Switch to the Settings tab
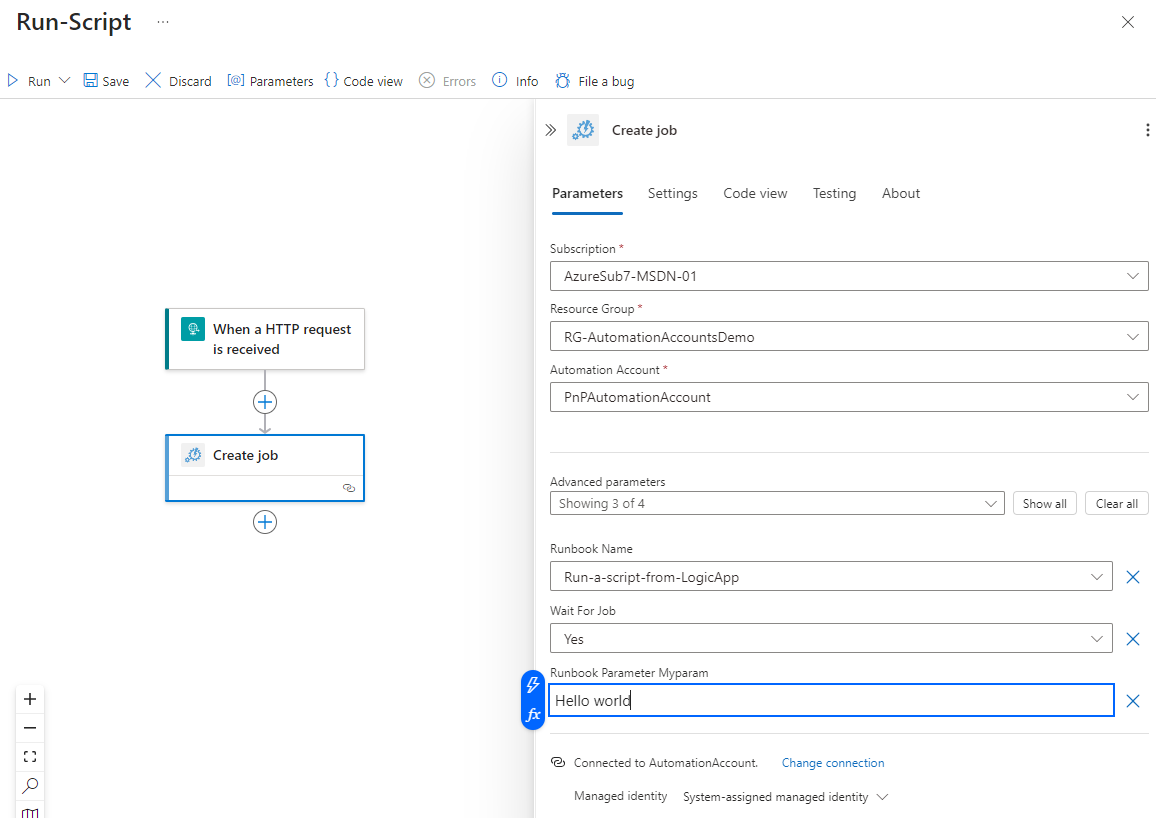 (672, 194)
